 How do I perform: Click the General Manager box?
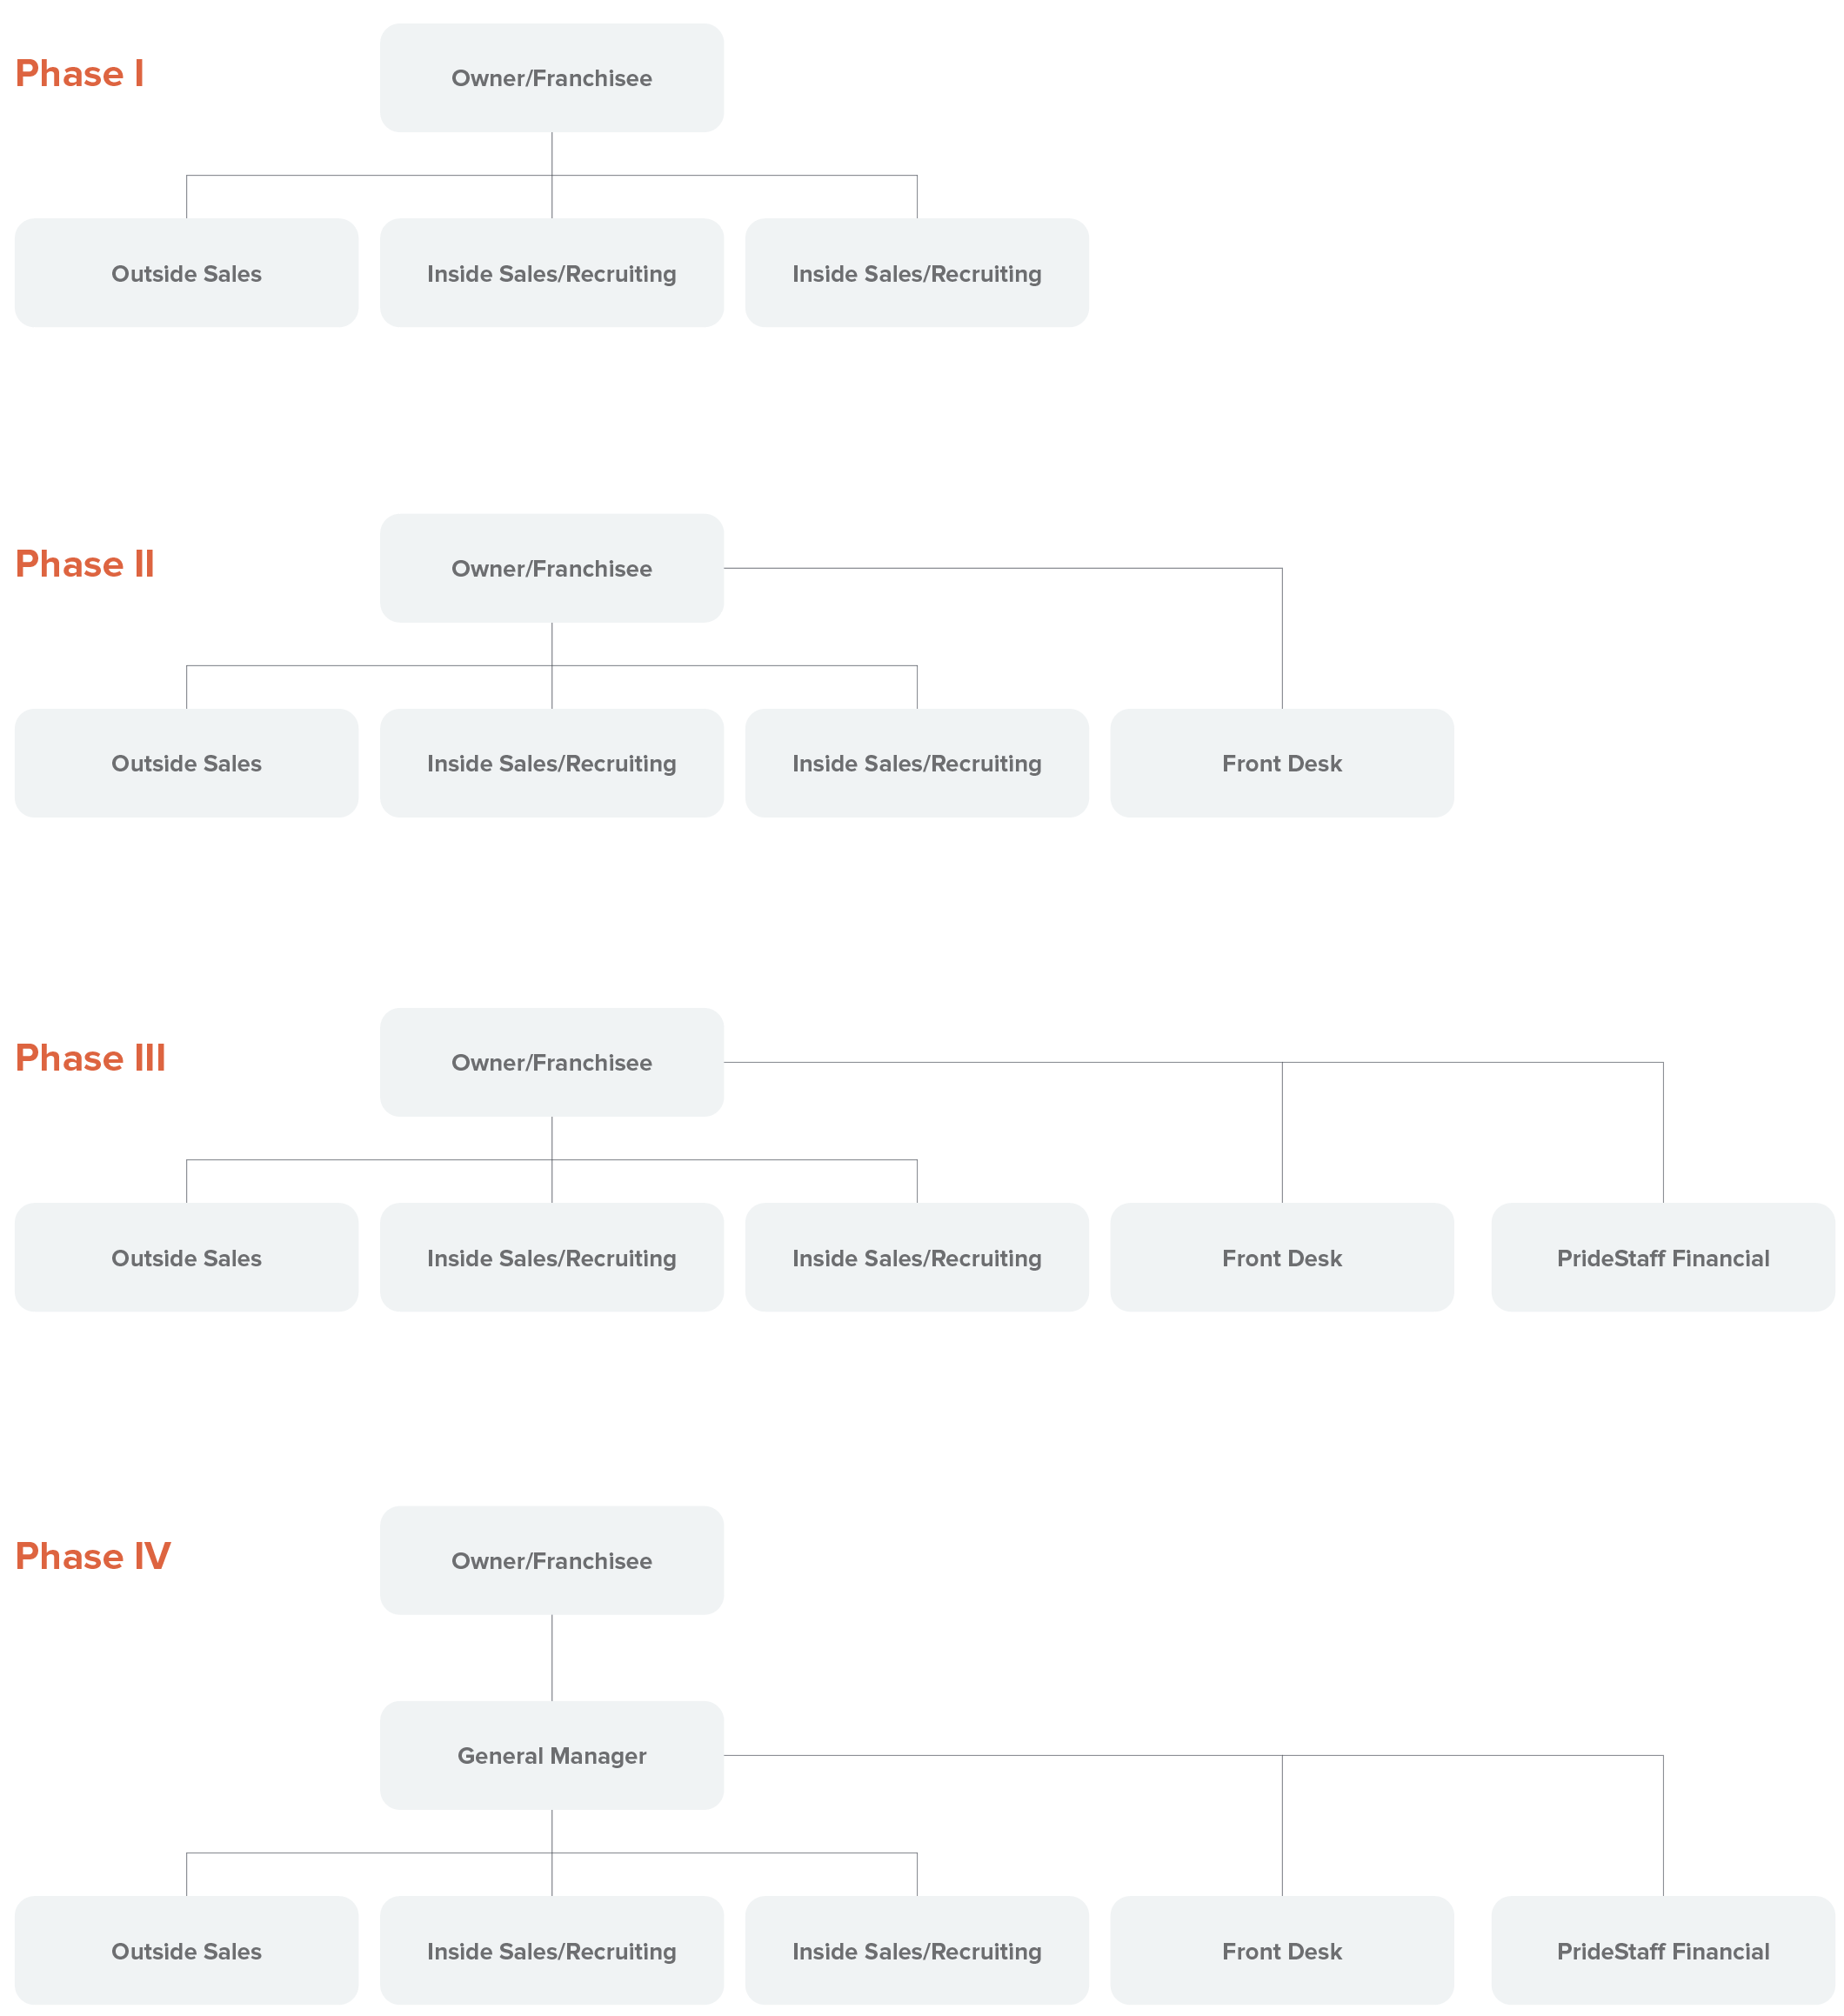551,1755
